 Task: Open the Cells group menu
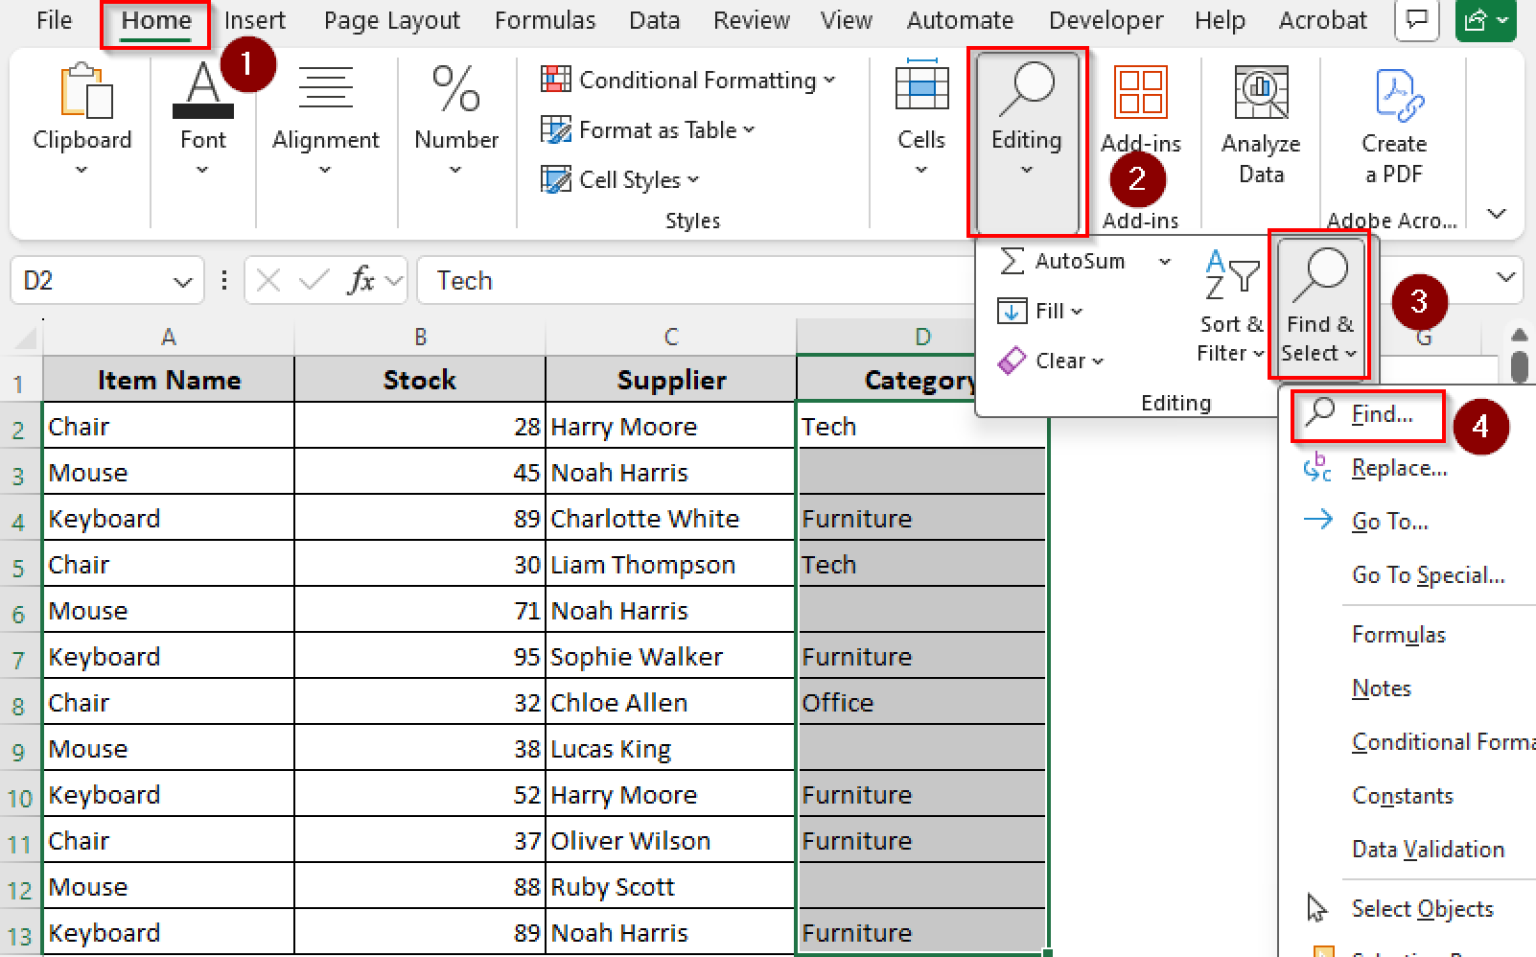tap(920, 120)
